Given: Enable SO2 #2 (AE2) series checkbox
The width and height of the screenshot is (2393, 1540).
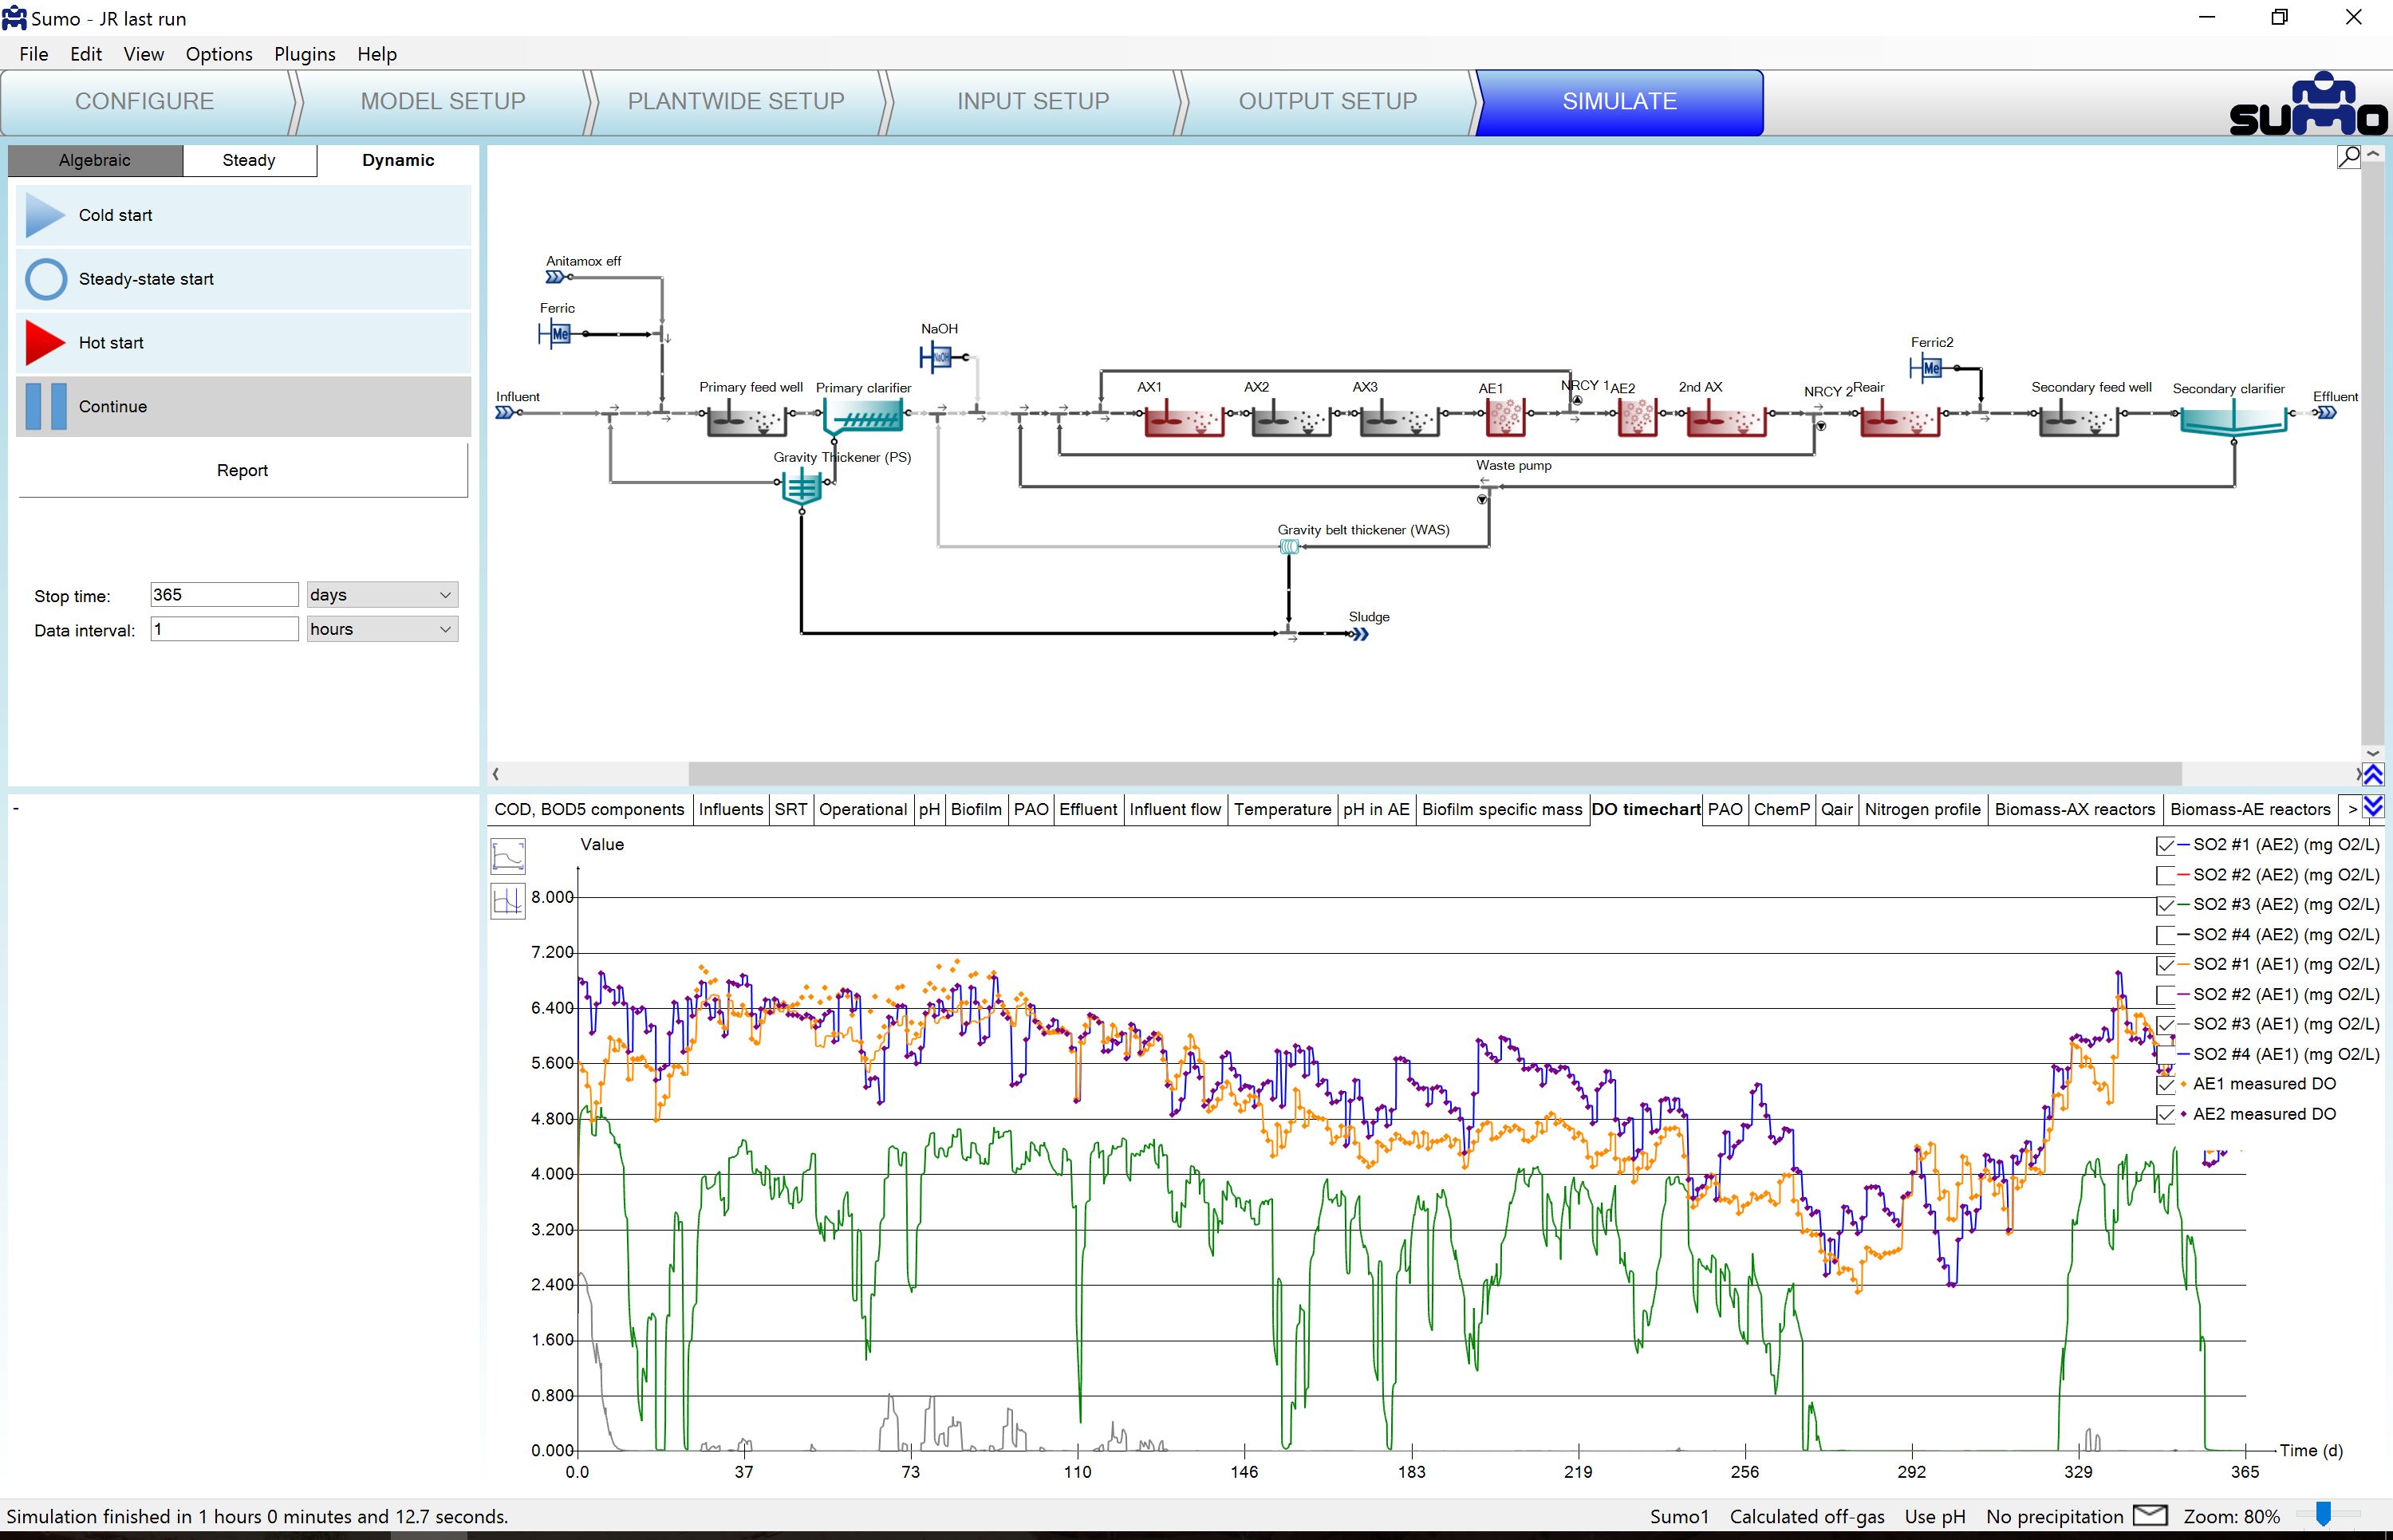Looking at the screenshot, I should pyautogui.click(x=2165, y=875).
